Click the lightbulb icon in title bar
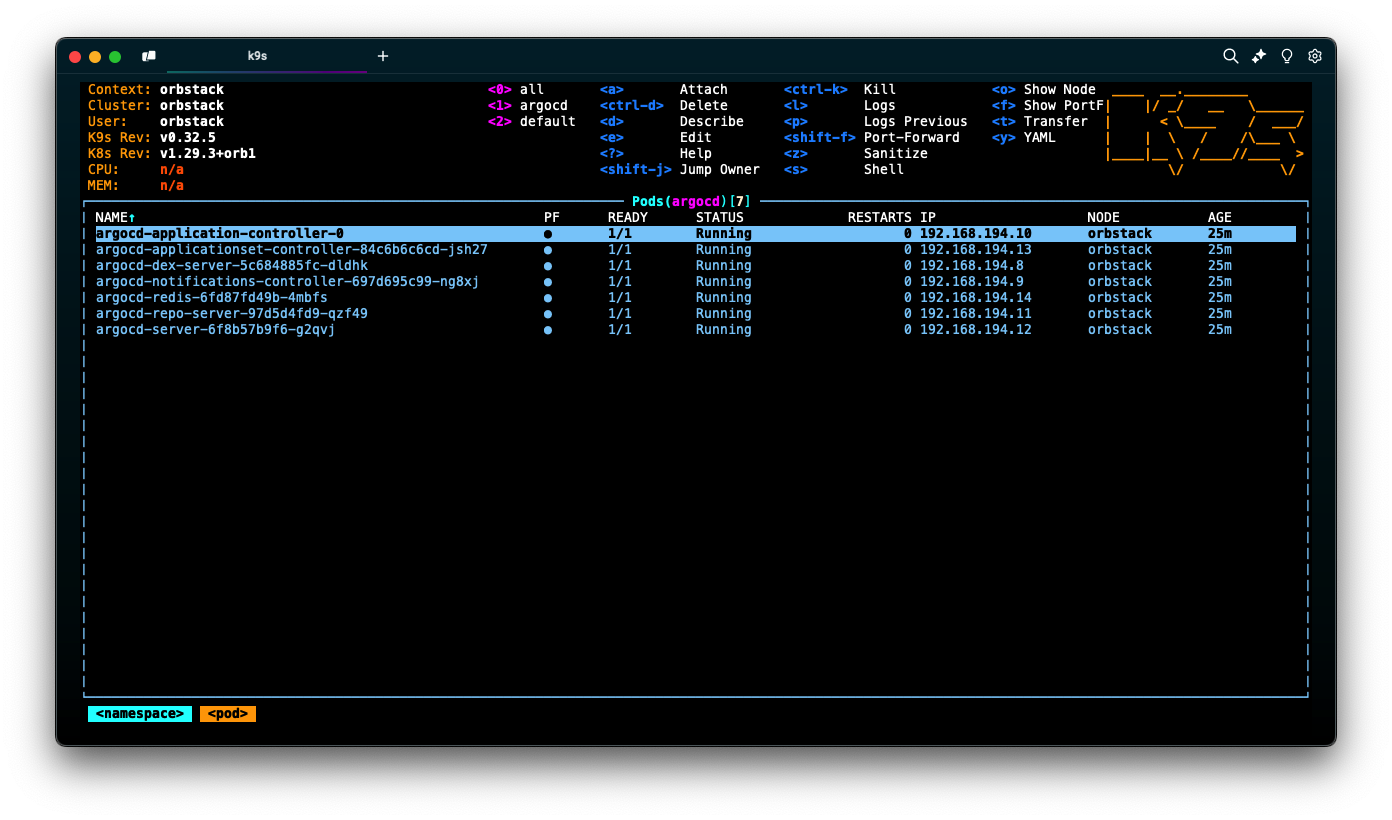The image size is (1392, 820). (x=1287, y=56)
